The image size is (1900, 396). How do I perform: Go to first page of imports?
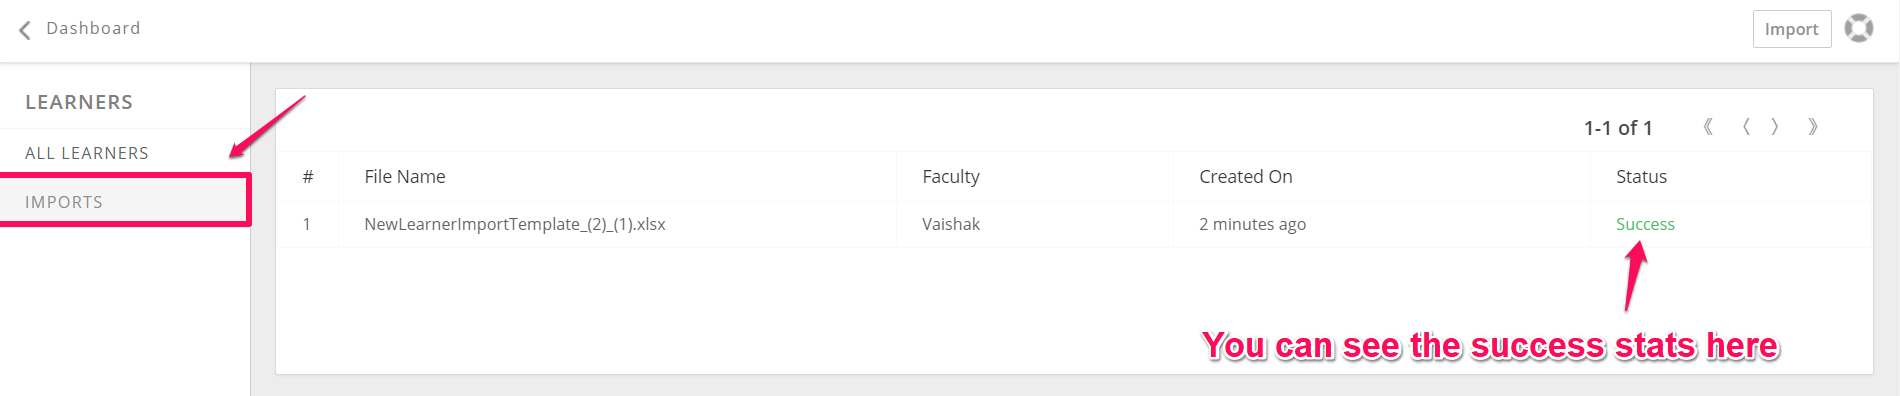point(1708,127)
